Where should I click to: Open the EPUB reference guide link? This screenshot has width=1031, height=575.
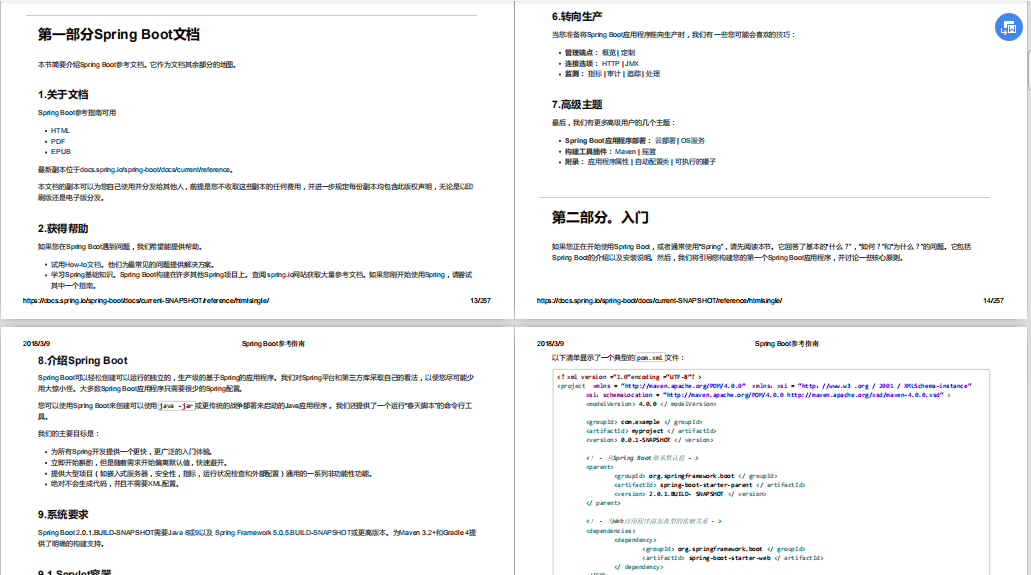pyautogui.click(x=60, y=152)
